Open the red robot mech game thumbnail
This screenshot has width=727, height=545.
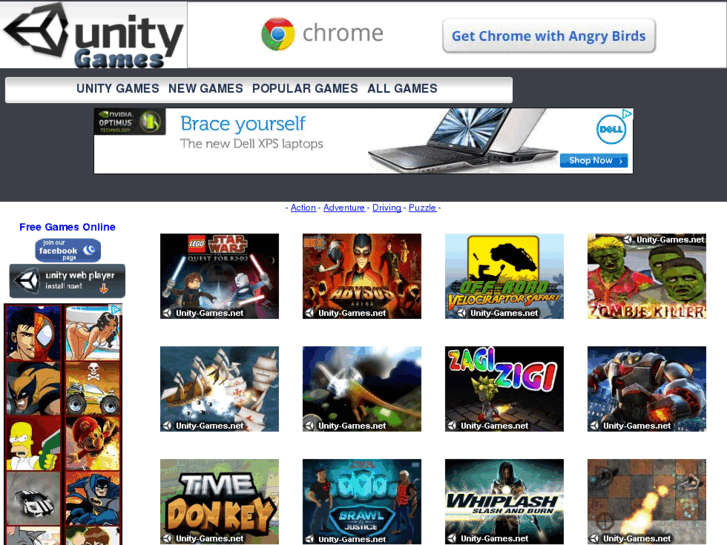[x=647, y=389]
